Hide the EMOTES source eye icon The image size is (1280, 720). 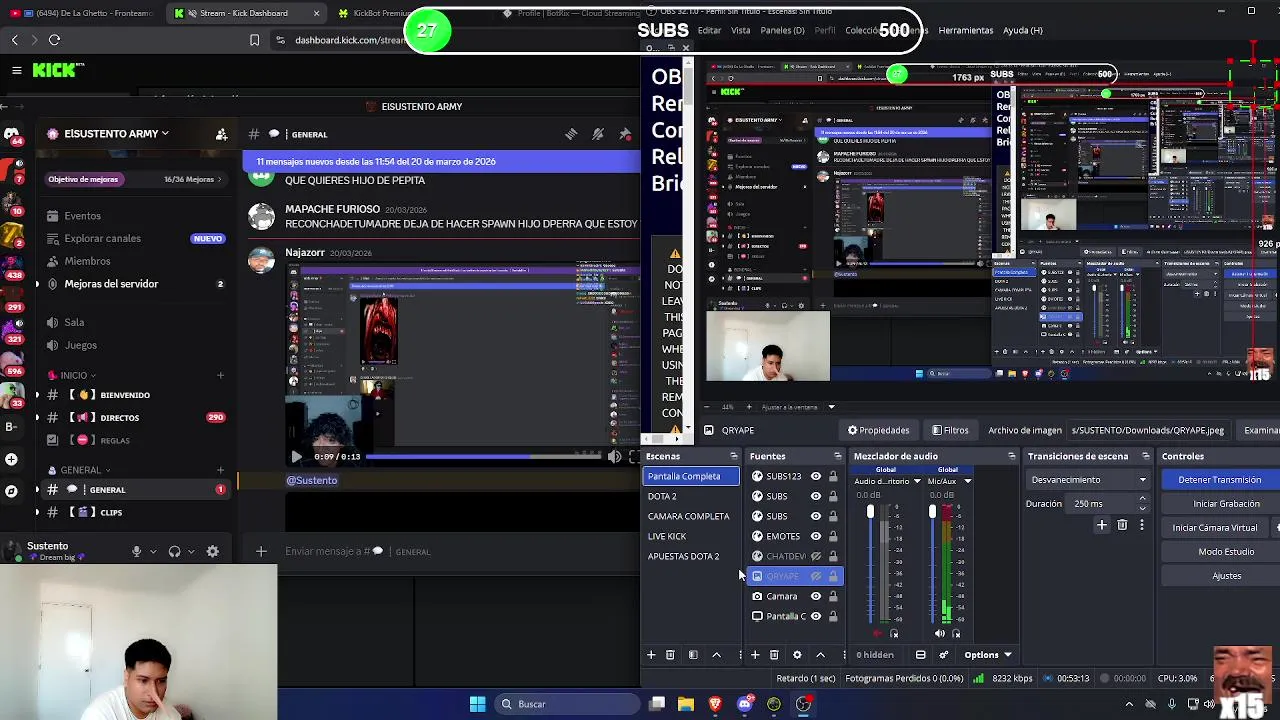point(816,536)
